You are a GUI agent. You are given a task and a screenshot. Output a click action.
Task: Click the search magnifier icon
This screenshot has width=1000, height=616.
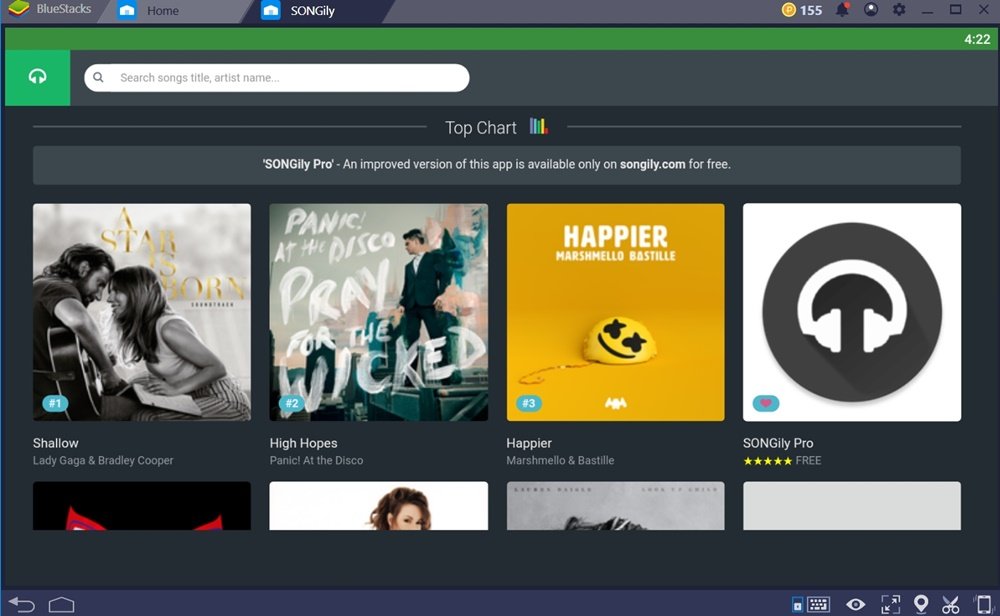coord(98,77)
